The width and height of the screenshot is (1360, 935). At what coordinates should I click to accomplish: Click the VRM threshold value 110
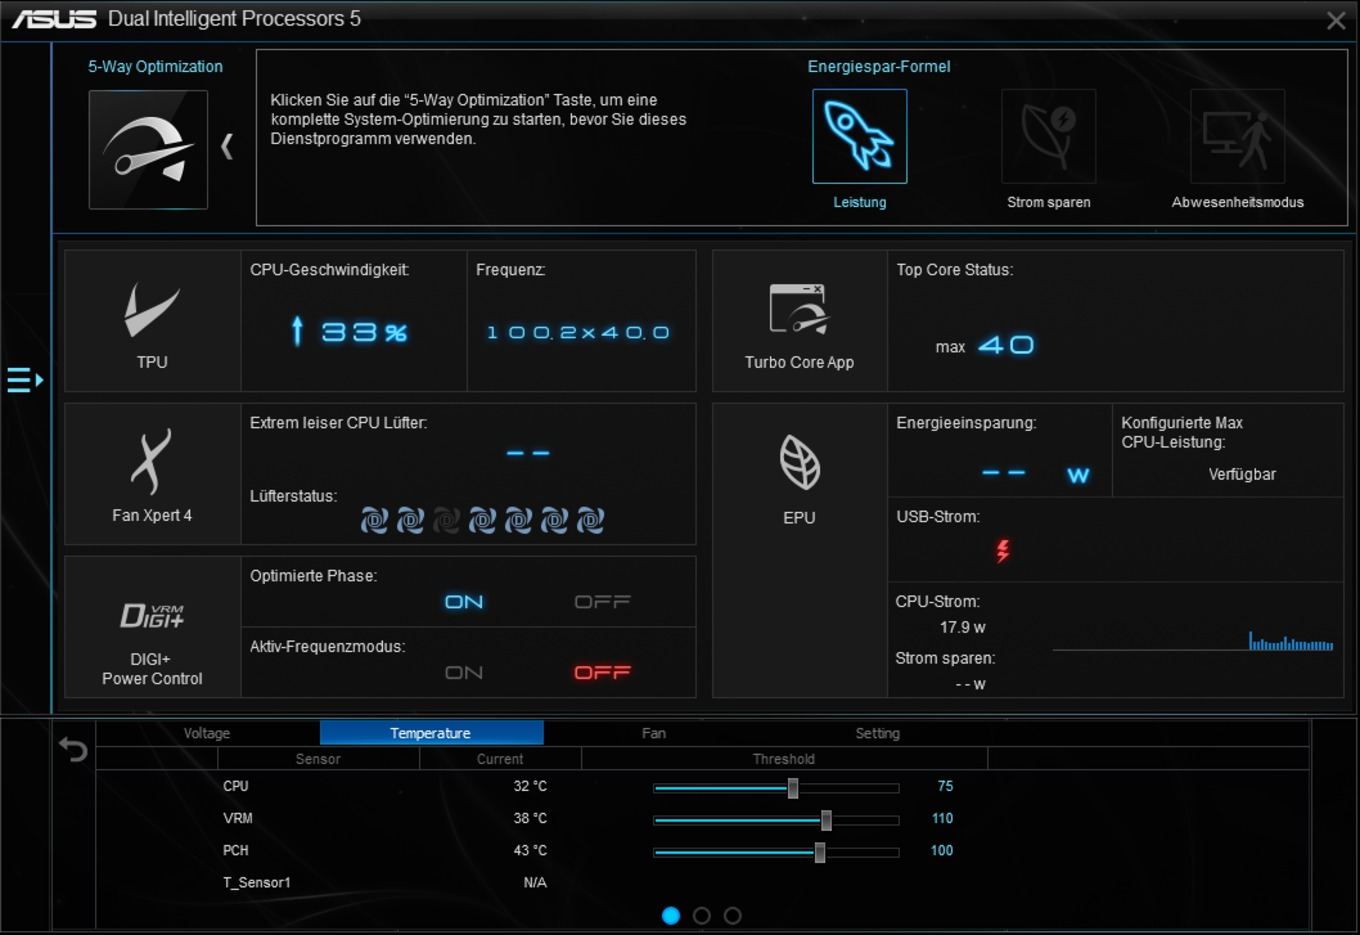coord(942,818)
